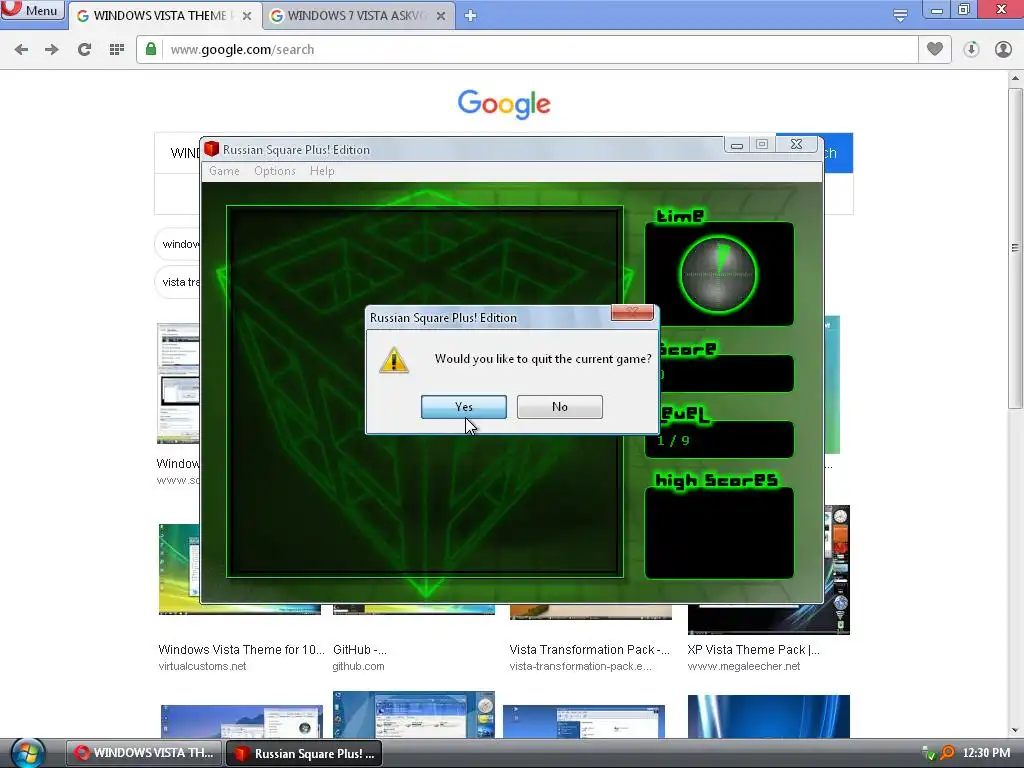Reload the current page

pos(84,50)
